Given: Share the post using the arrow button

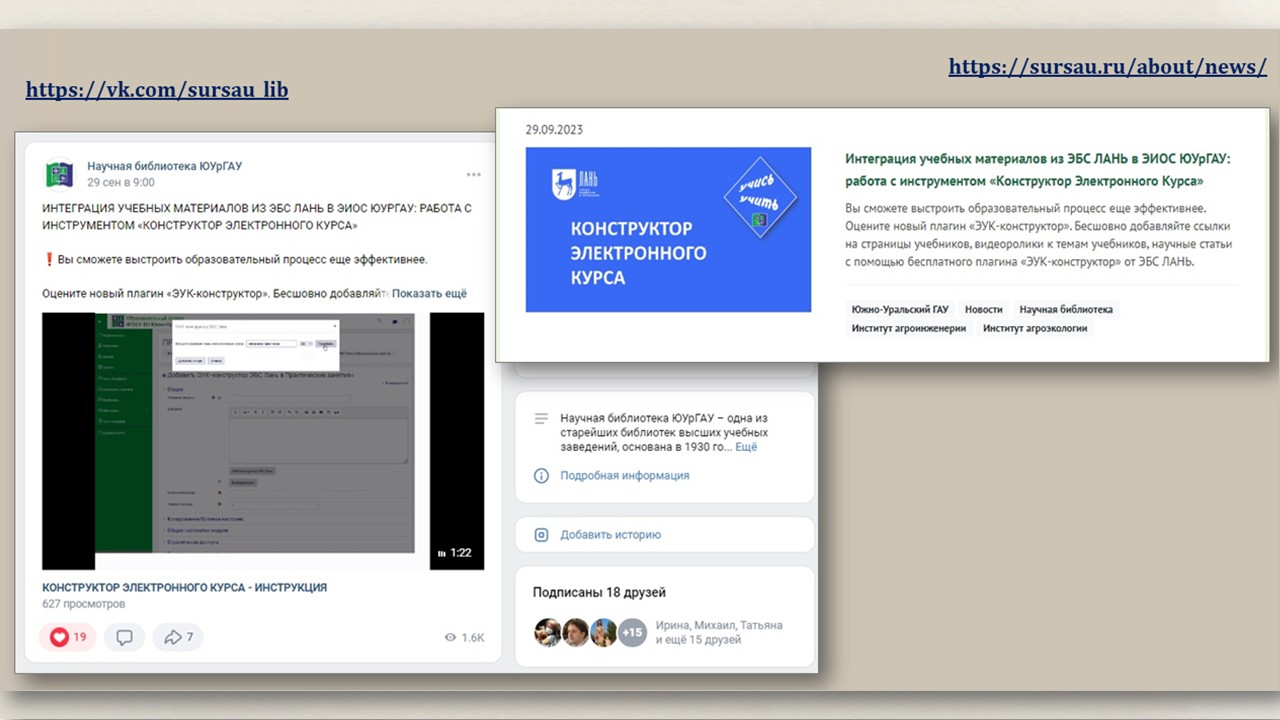Looking at the screenshot, I should coord(178,637).
